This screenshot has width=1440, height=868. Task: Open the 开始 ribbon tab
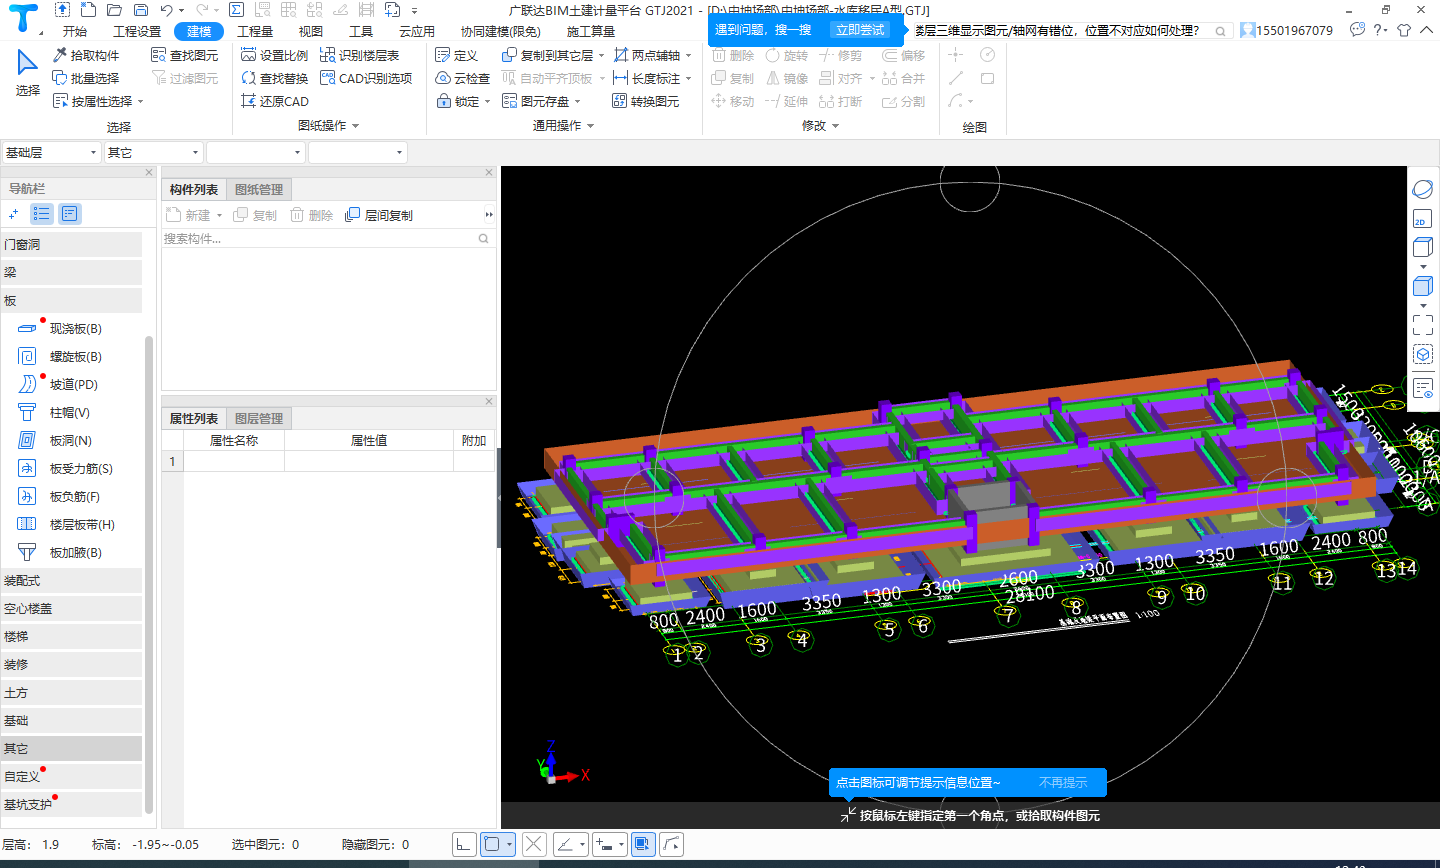point(74,31)
